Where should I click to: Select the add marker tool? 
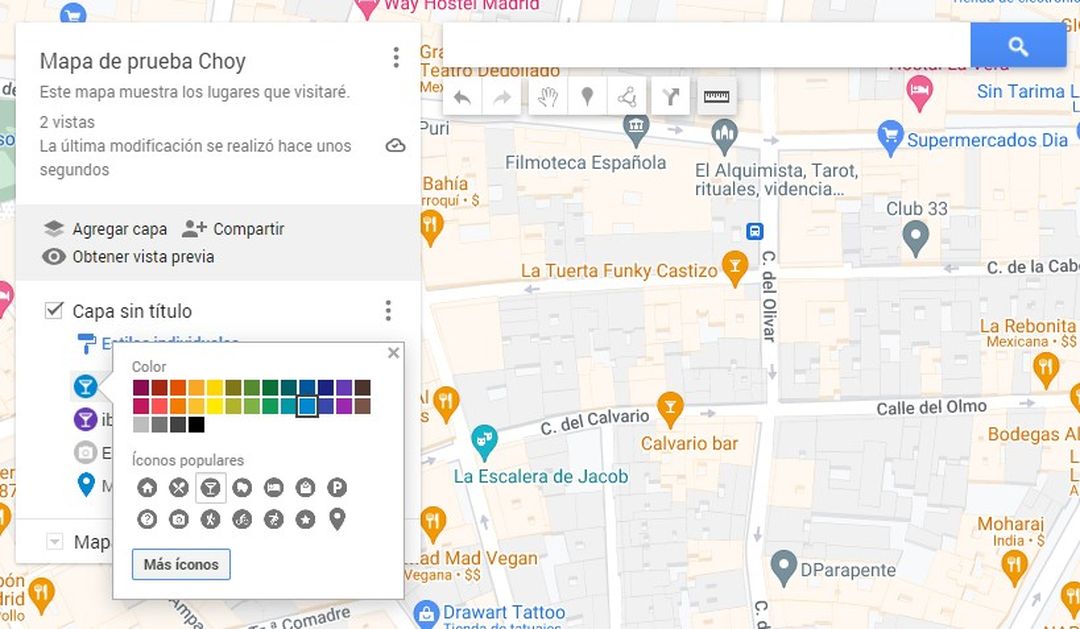click(588, 97)
